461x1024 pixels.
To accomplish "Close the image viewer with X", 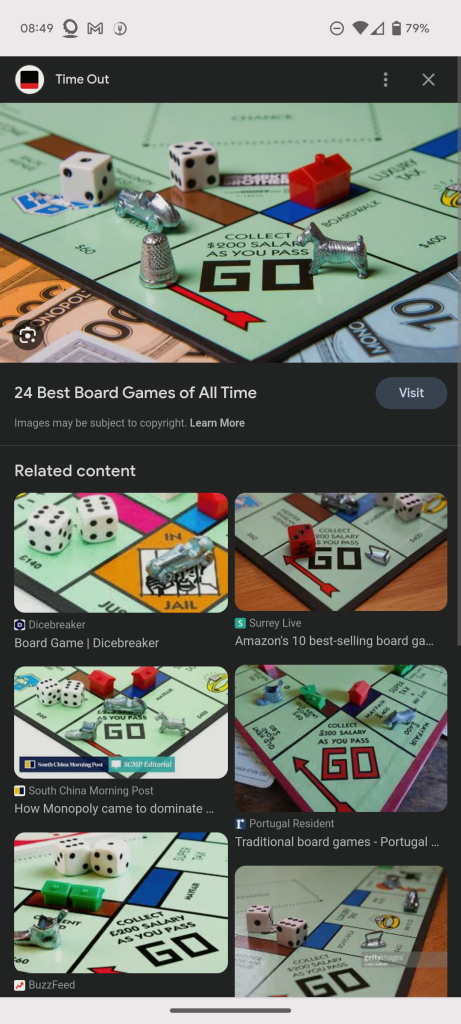I will (x=428, y=80).
